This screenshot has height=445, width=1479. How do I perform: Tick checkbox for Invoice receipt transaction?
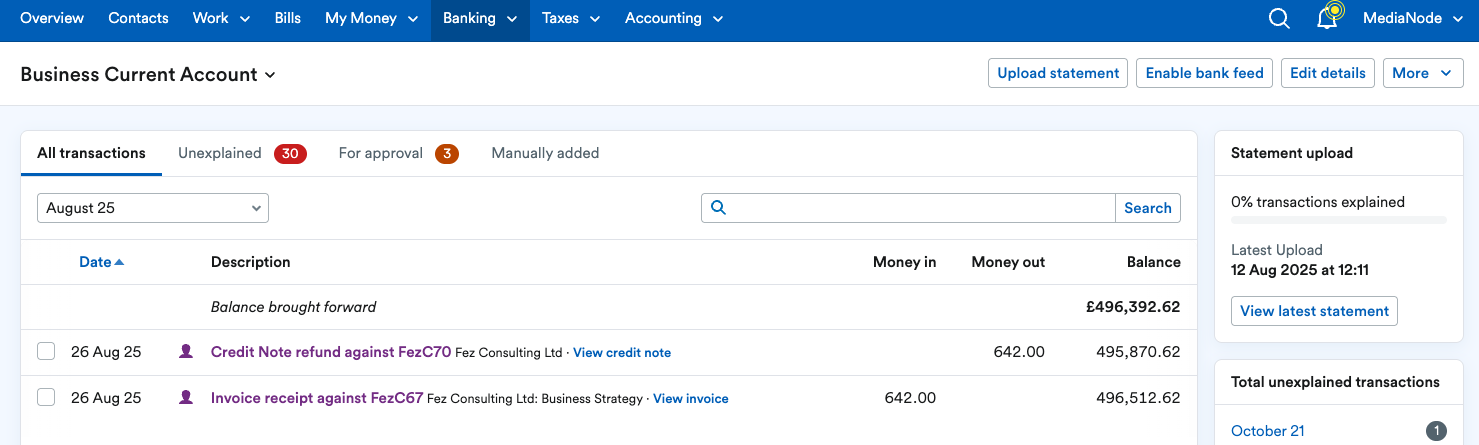click(46, 398)
